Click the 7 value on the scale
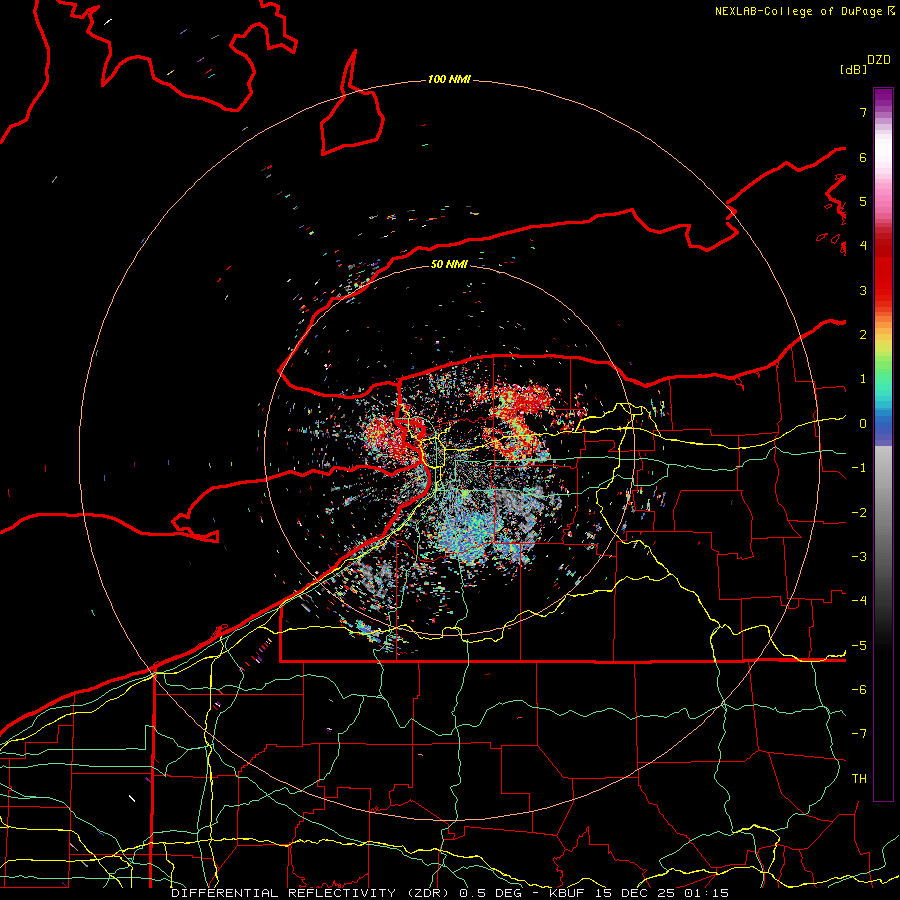This screenshot has height=900, width=900. [863, 112]
